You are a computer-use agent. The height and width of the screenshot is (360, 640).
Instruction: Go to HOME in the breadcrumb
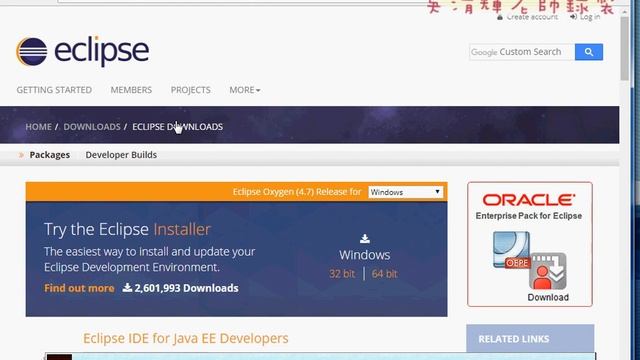tap(38, 127)
